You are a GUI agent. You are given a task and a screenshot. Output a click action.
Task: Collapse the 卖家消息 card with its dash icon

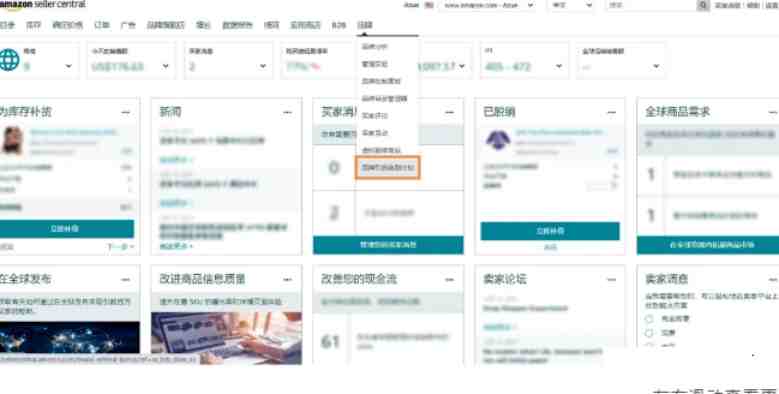tap(773, 280)
